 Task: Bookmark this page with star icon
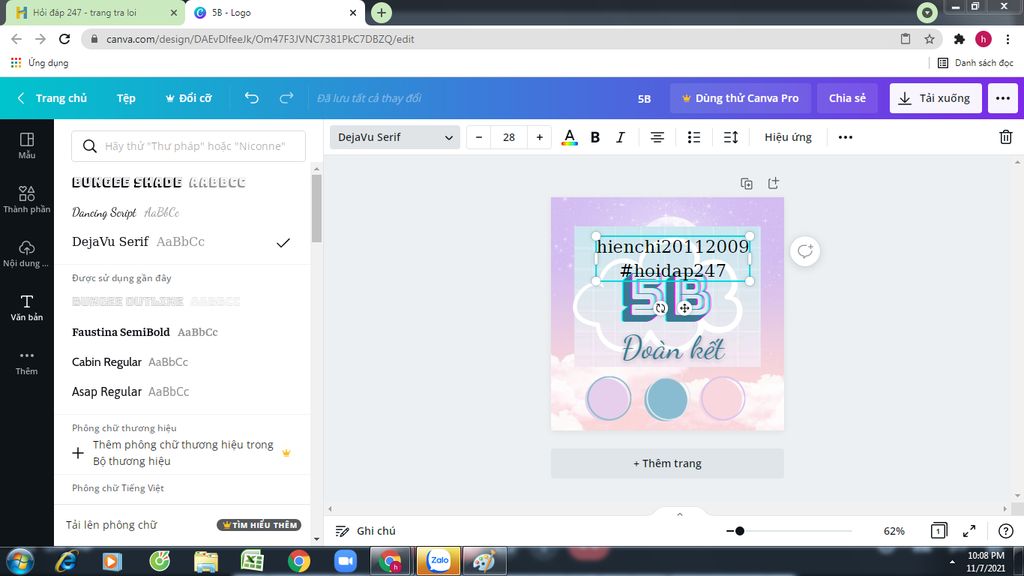point(929,39)
